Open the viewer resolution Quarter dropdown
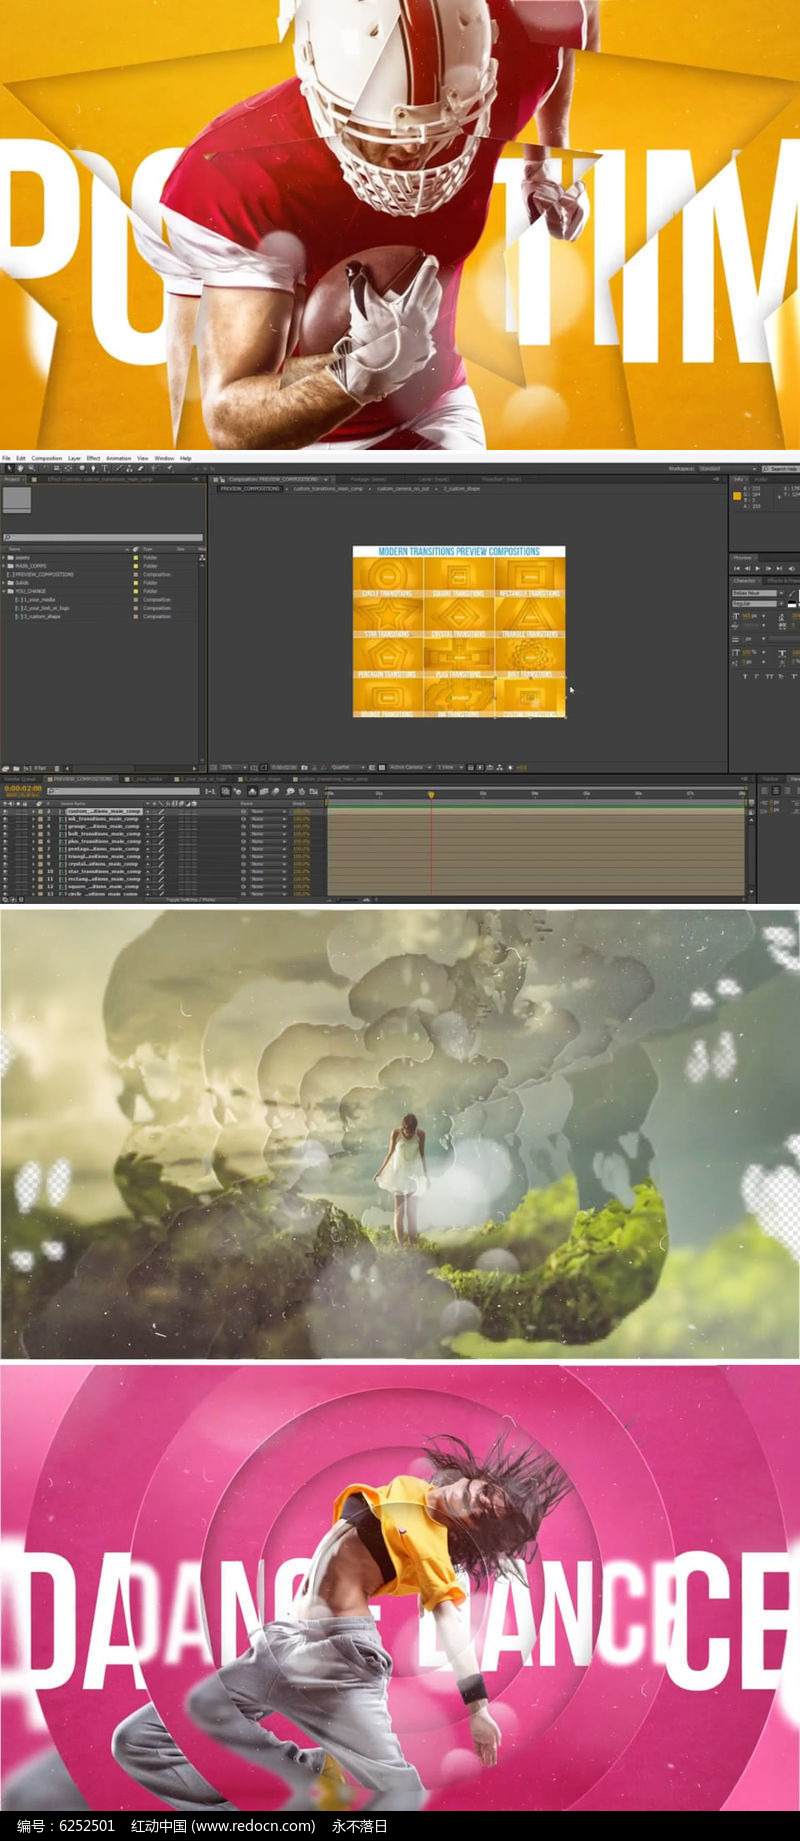 (x=346, y=768)
